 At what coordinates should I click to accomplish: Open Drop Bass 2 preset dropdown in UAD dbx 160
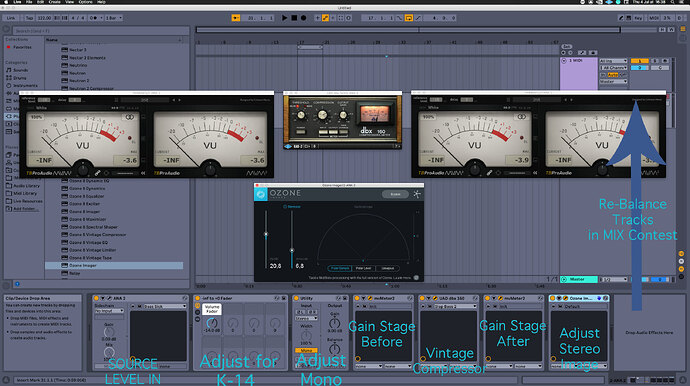point(455,306)
